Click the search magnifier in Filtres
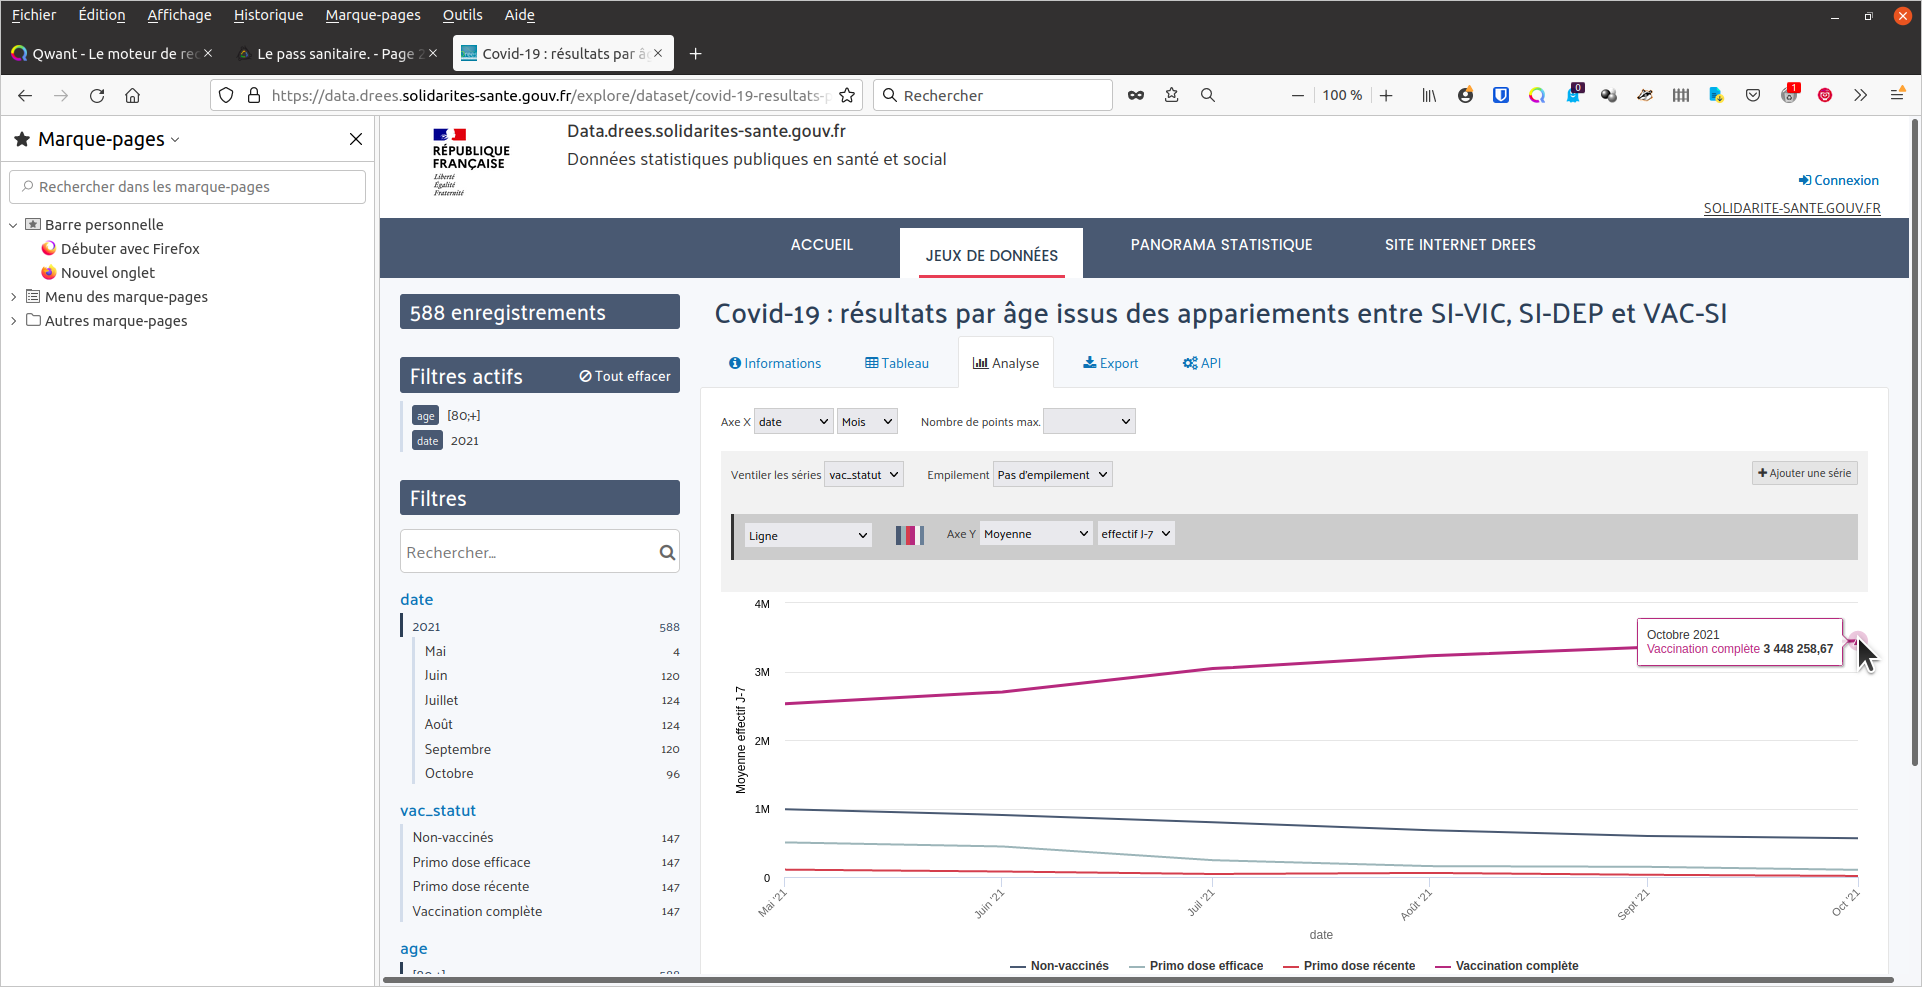Viewport: 1922px width, 987px height. tap(667, 552)
